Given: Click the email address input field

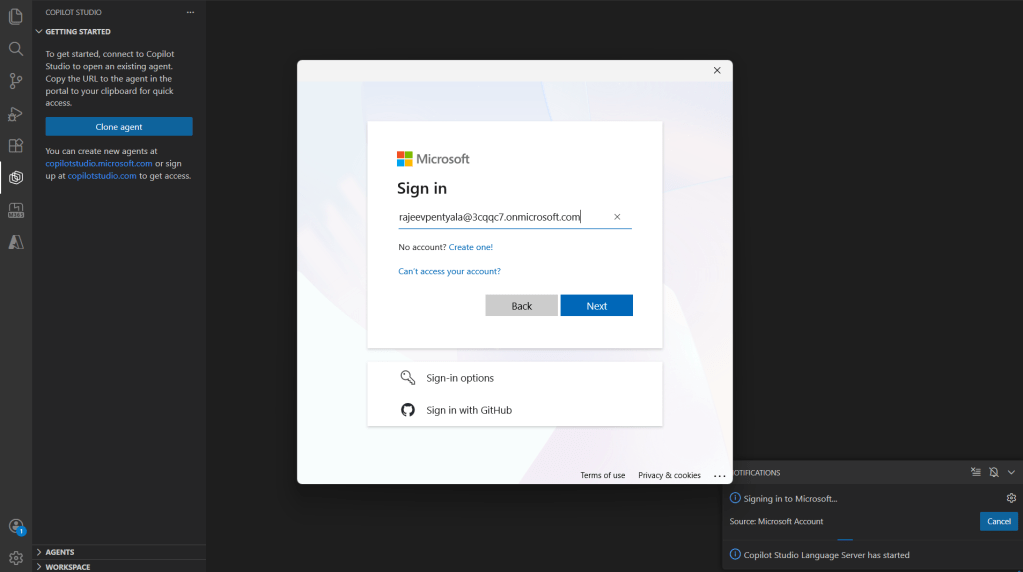Looking at the screenshot, I should (500, 217).
